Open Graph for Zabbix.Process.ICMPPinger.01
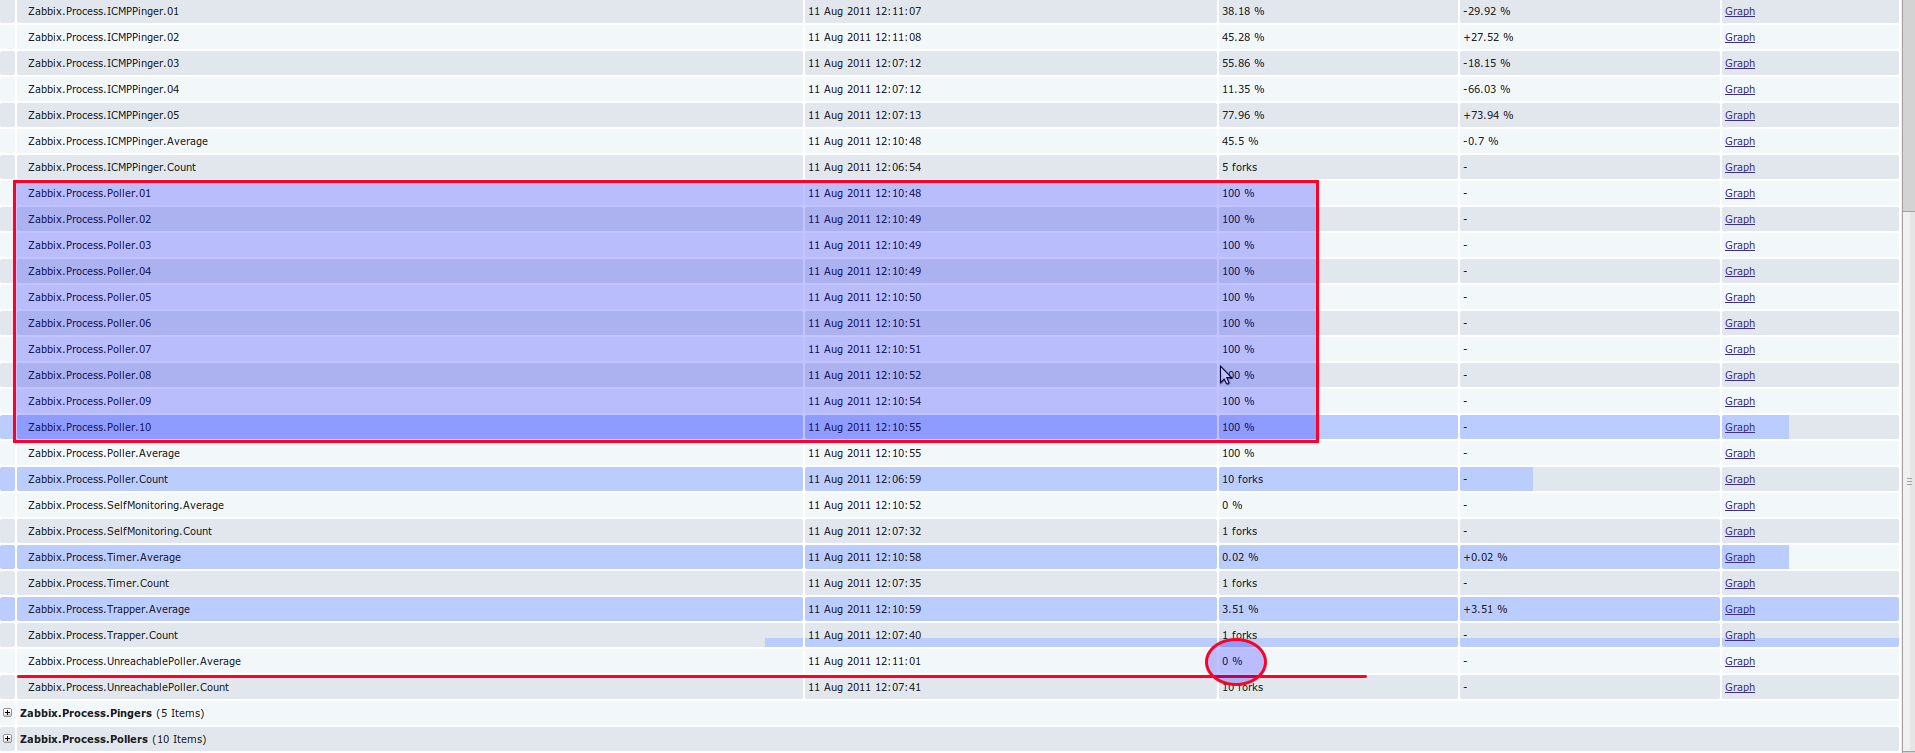1915x753 pixels. tap(1739, 11)
